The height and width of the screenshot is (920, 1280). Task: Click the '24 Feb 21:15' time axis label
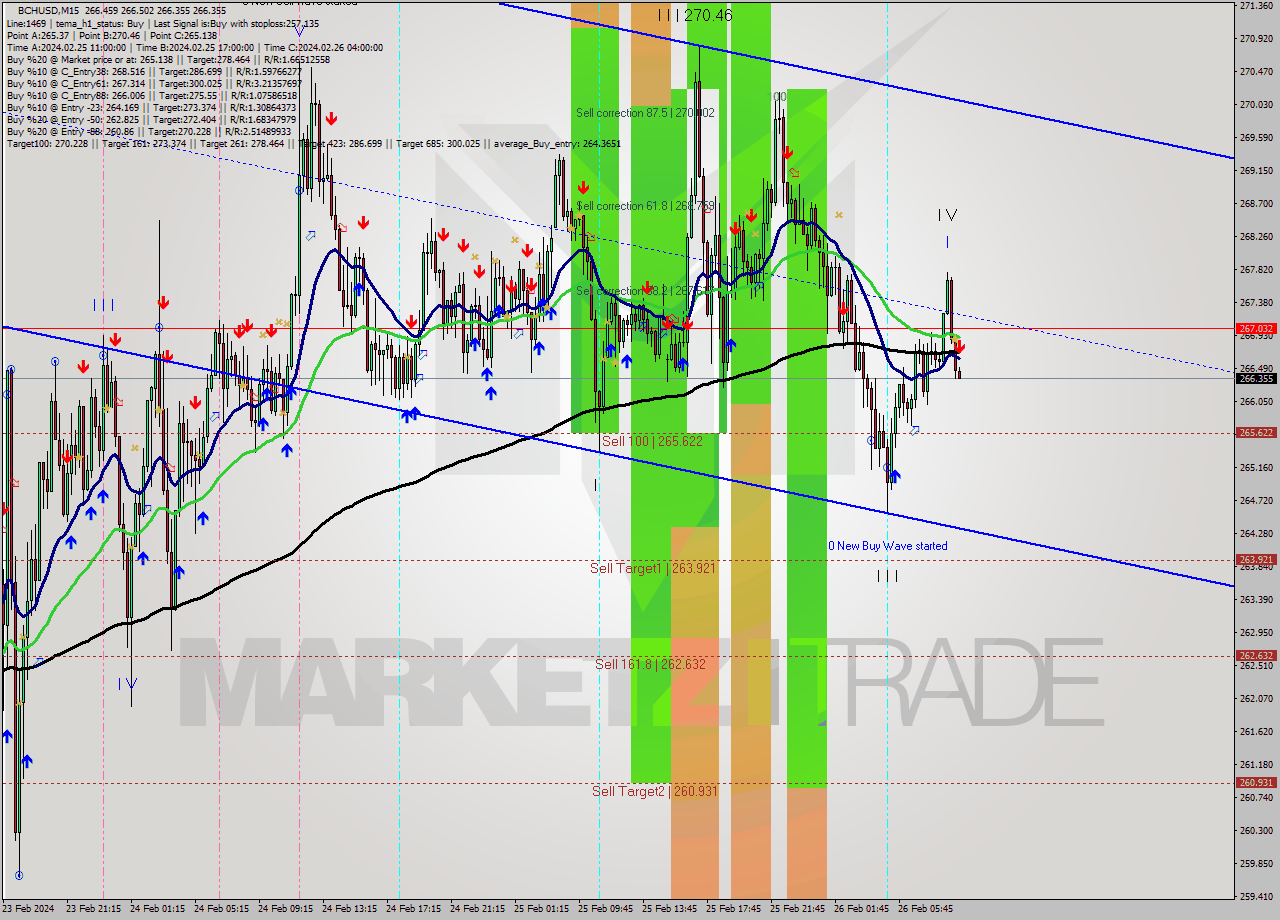(x=477, y=909)
